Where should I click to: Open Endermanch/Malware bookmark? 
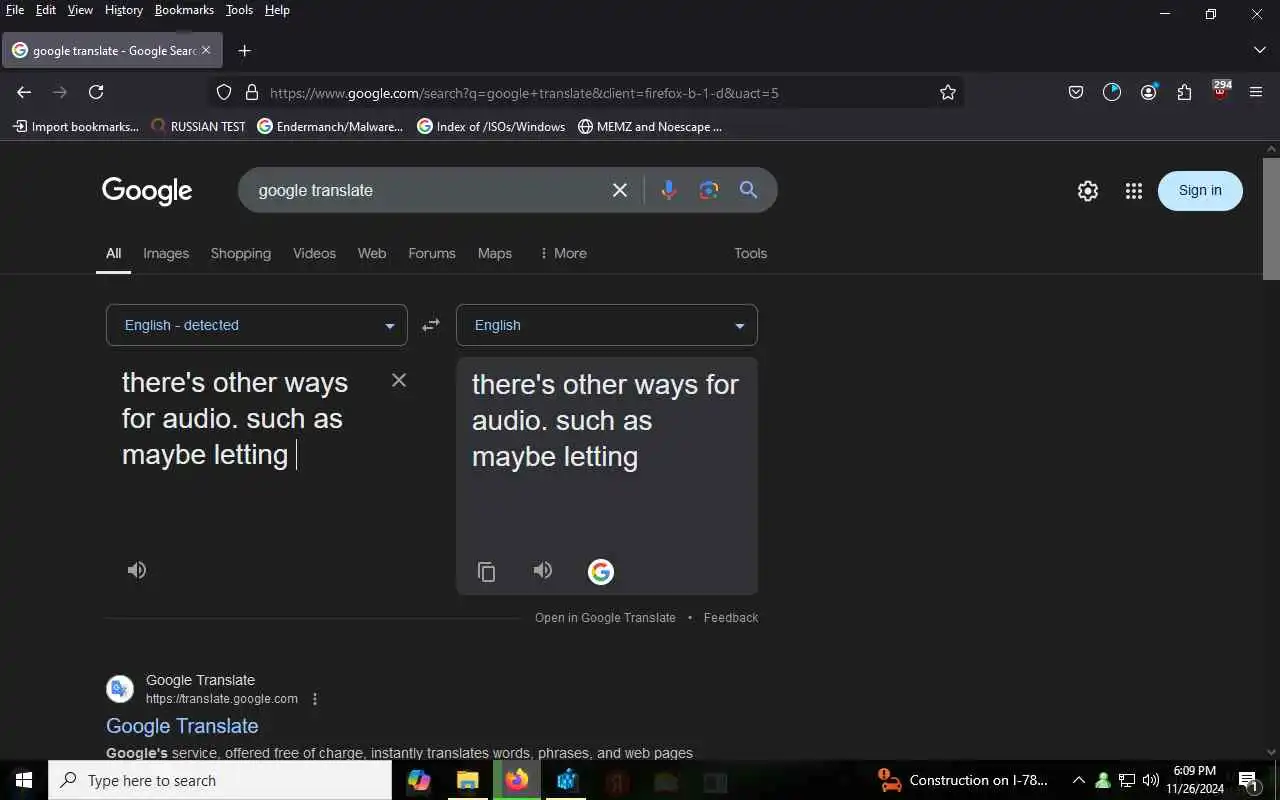coord(330,127)
